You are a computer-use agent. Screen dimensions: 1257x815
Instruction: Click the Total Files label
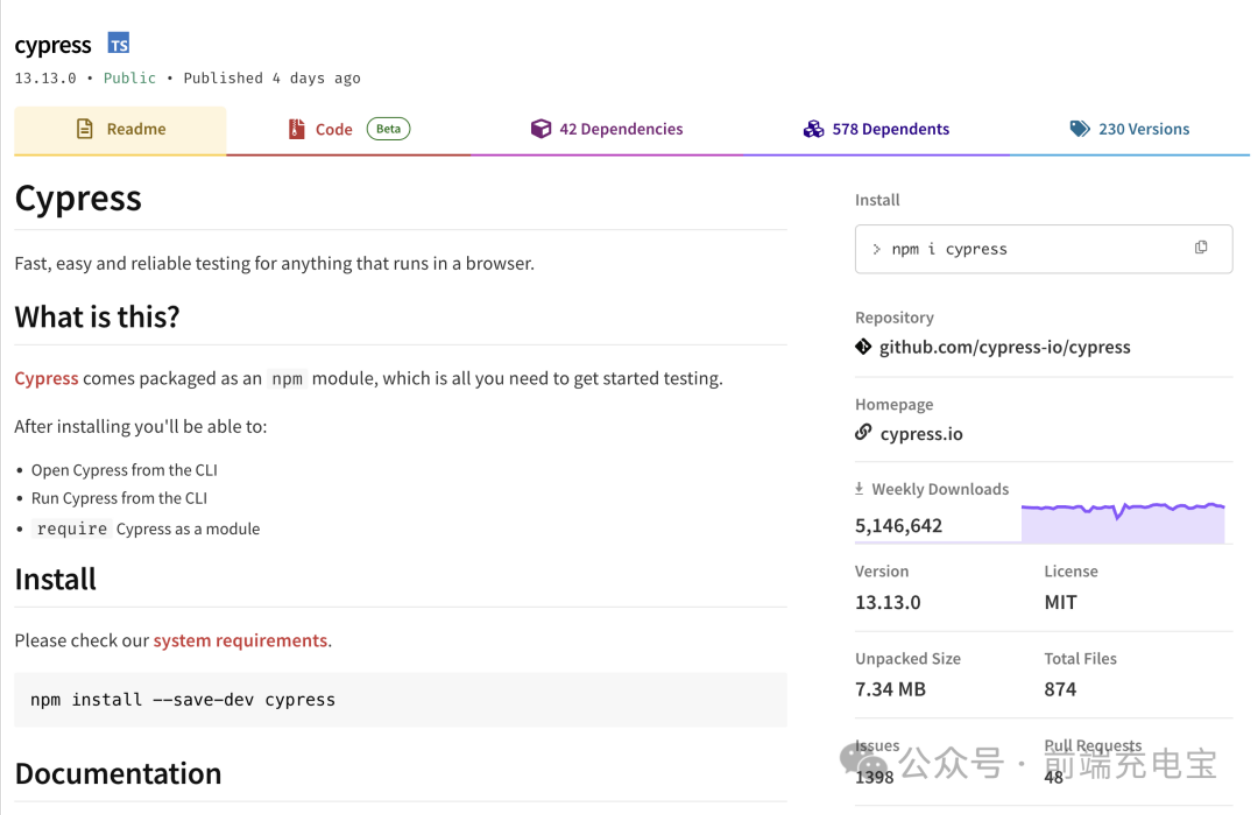[1080, 659]
